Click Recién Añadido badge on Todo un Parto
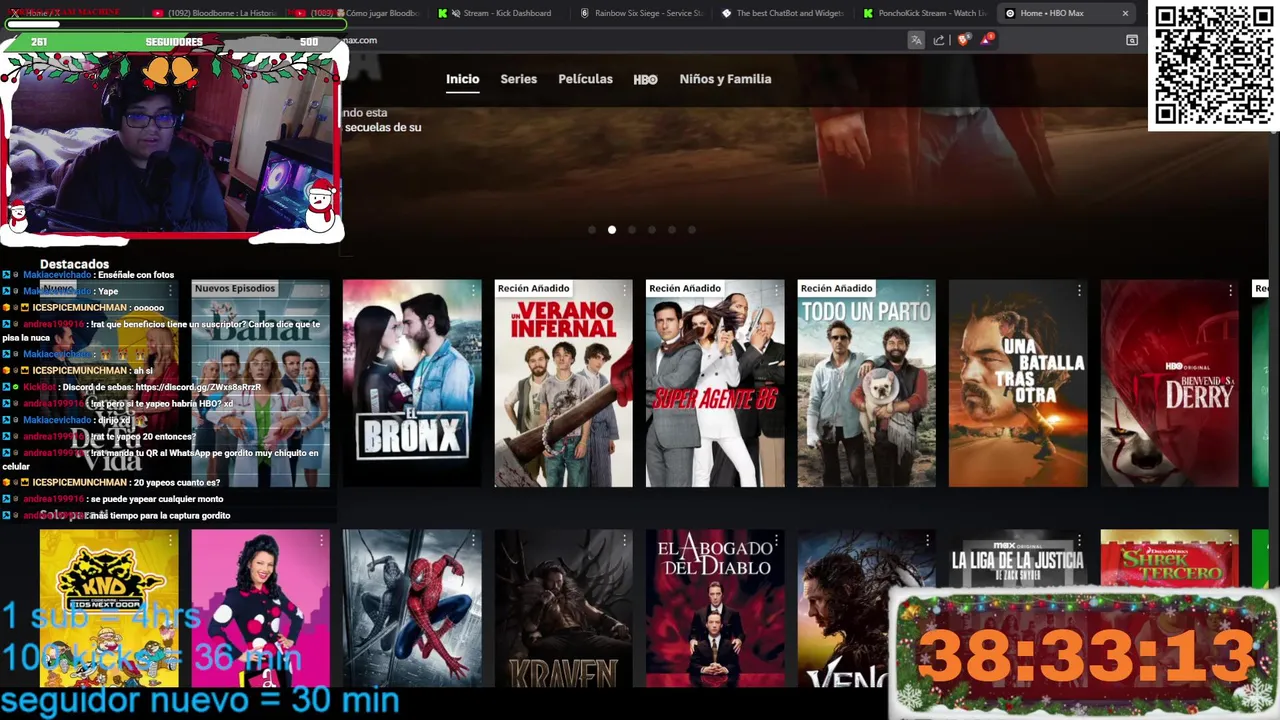Screen dimensions: 1280x720 pos(836,288)
